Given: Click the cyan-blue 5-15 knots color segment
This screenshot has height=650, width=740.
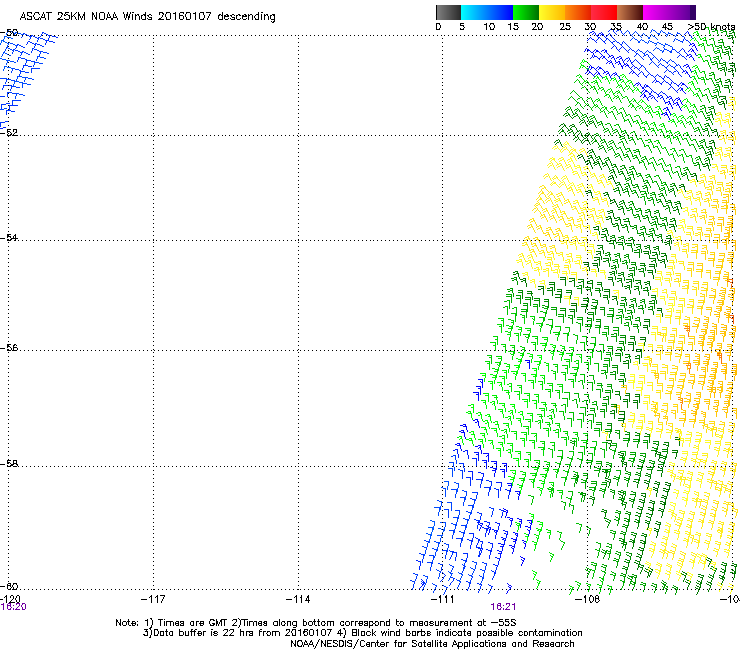Looking at the screenshot, I should [x=487, y=12].
